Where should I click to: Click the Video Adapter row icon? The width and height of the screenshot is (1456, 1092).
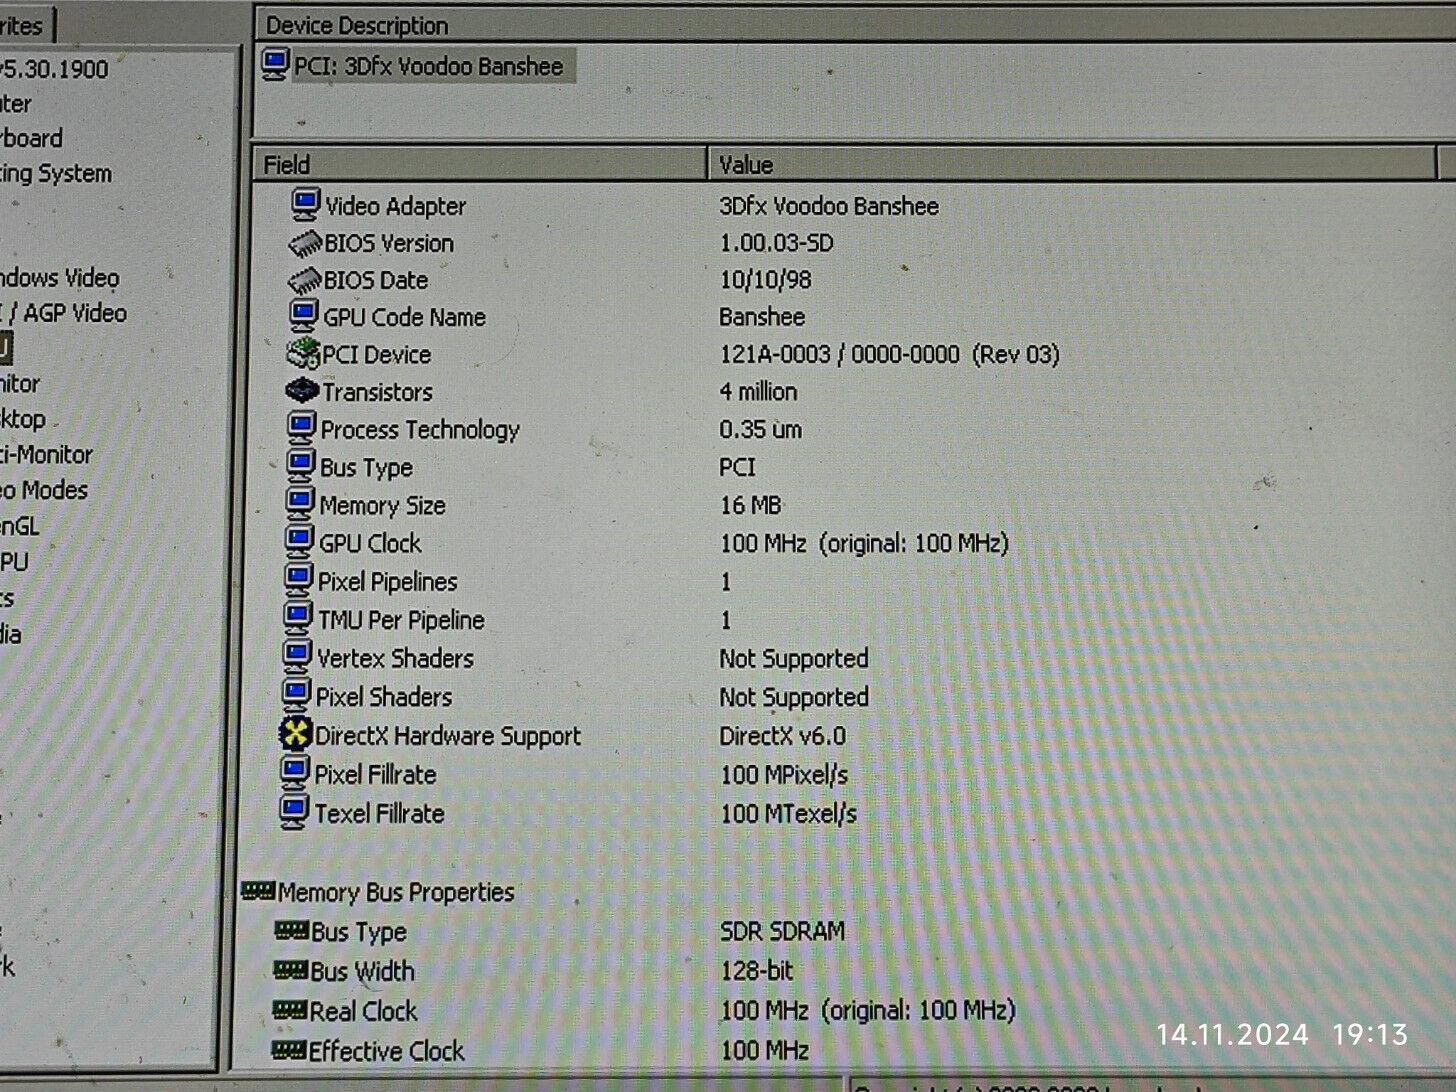(306, 205)
